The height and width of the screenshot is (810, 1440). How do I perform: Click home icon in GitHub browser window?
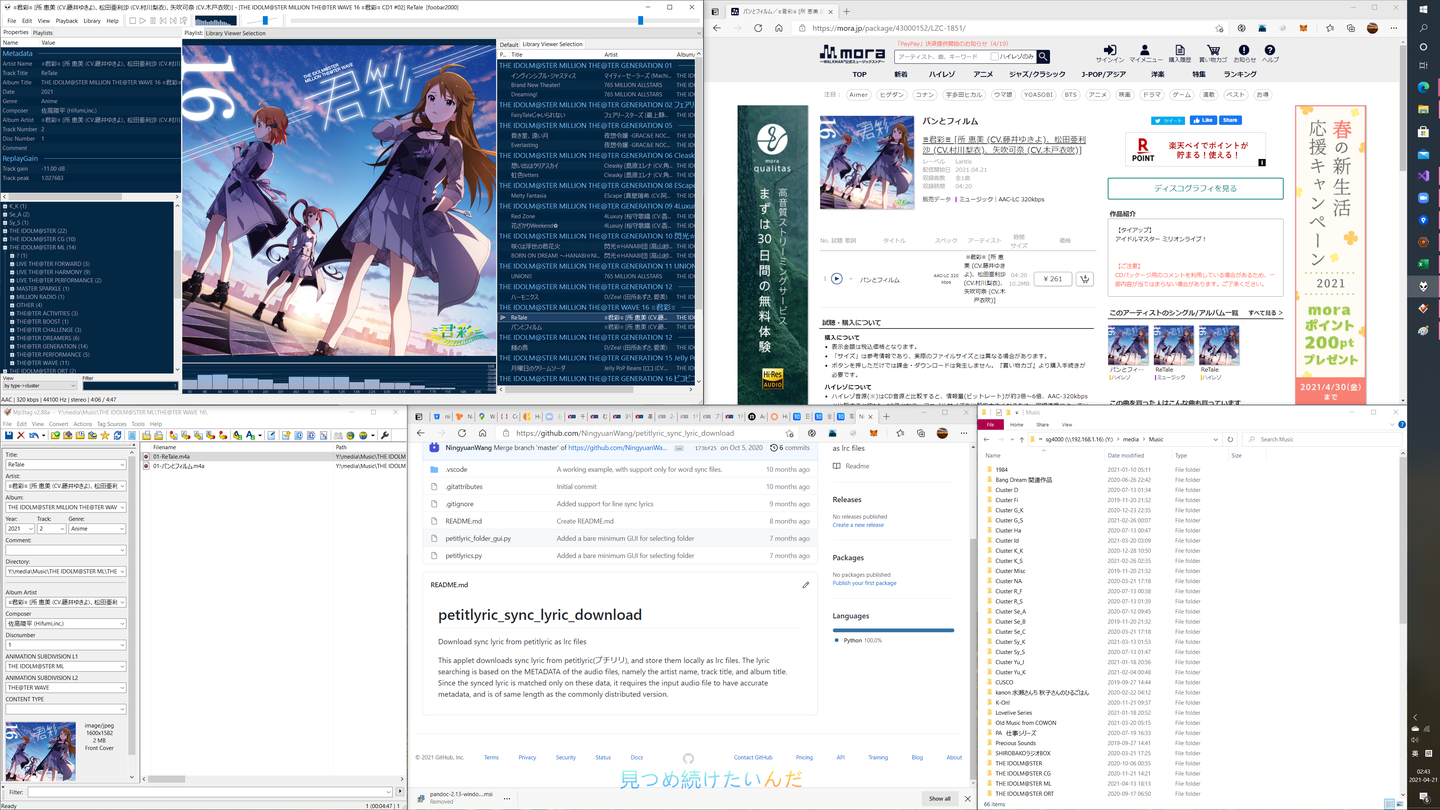[482, 433]
